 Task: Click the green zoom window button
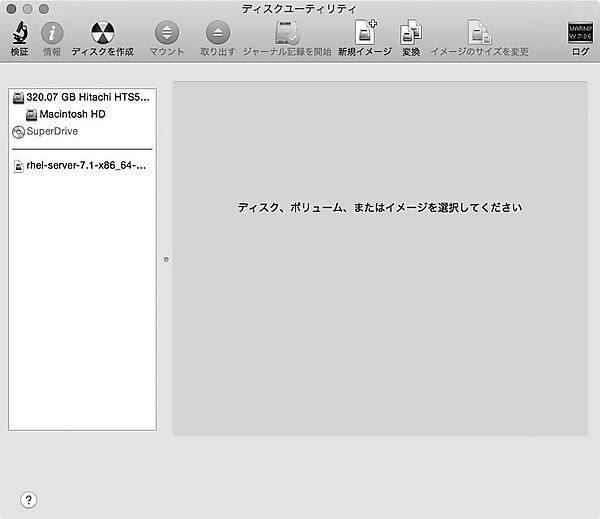[44, 8]
